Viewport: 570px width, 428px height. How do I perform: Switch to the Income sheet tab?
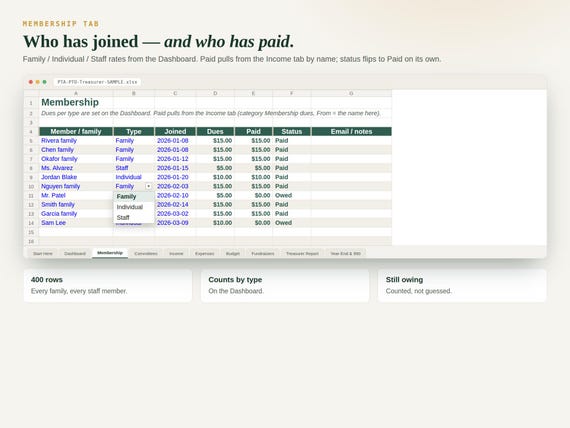tap(176, 253)
